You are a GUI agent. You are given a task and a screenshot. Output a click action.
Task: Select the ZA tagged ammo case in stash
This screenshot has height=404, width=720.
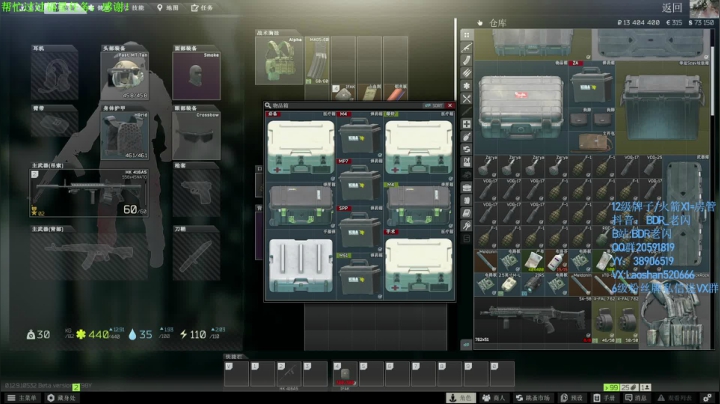(592, 84)
